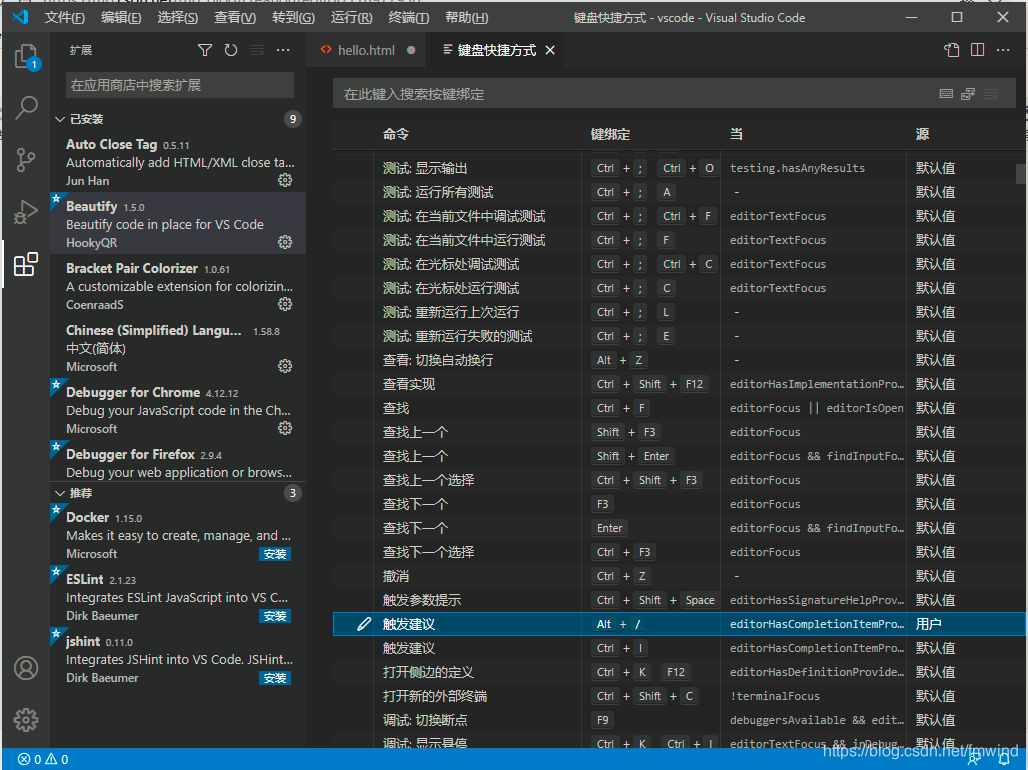
Task: Install the ESLint extension
Action: [x=275, y=617]
